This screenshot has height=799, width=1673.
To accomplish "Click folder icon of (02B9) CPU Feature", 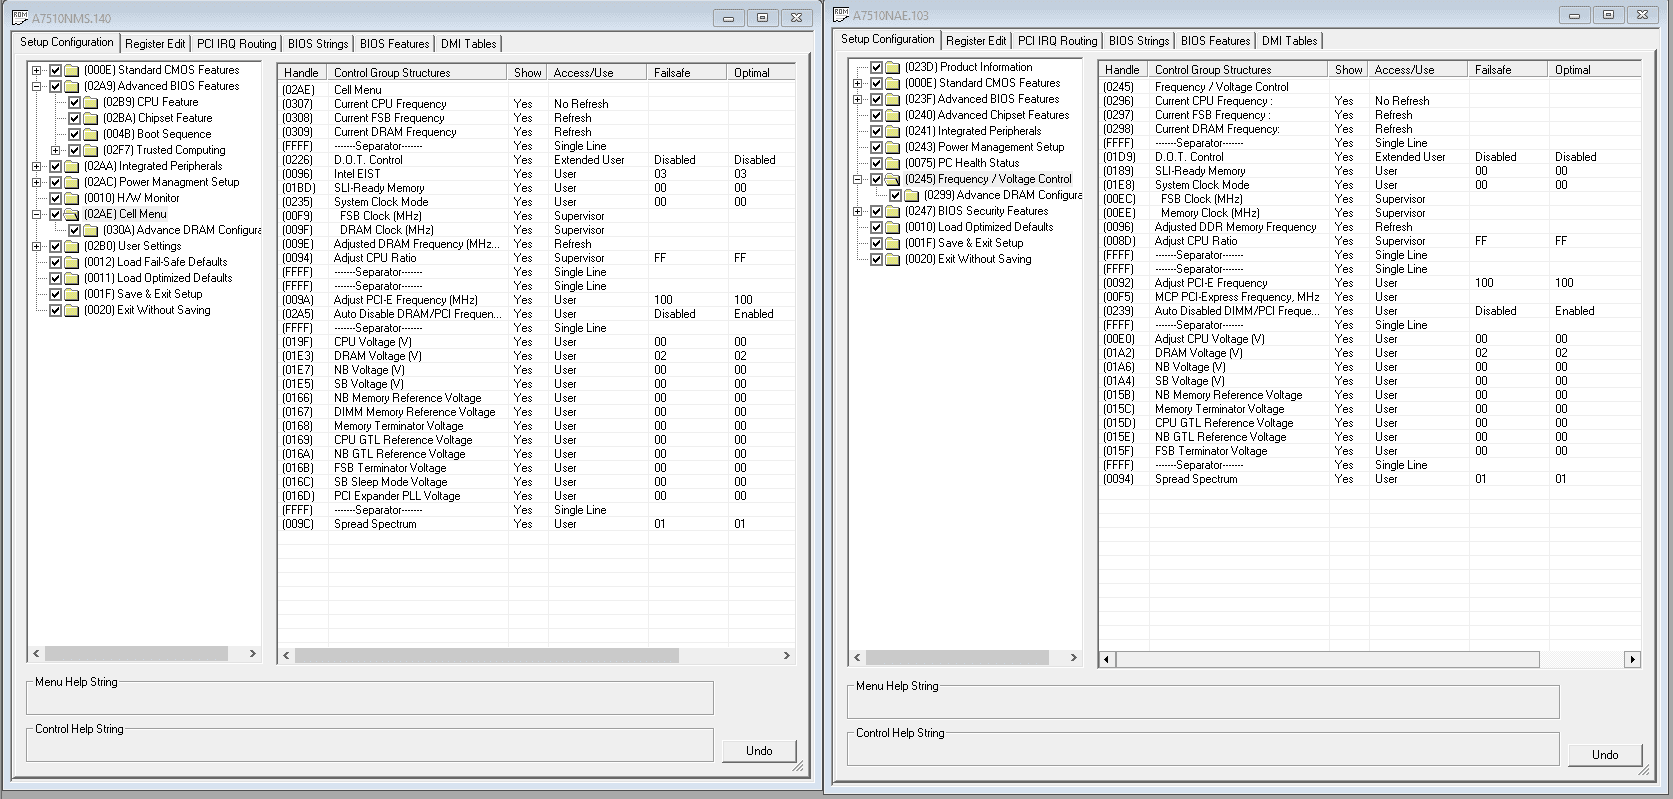I will pos(91,102).
